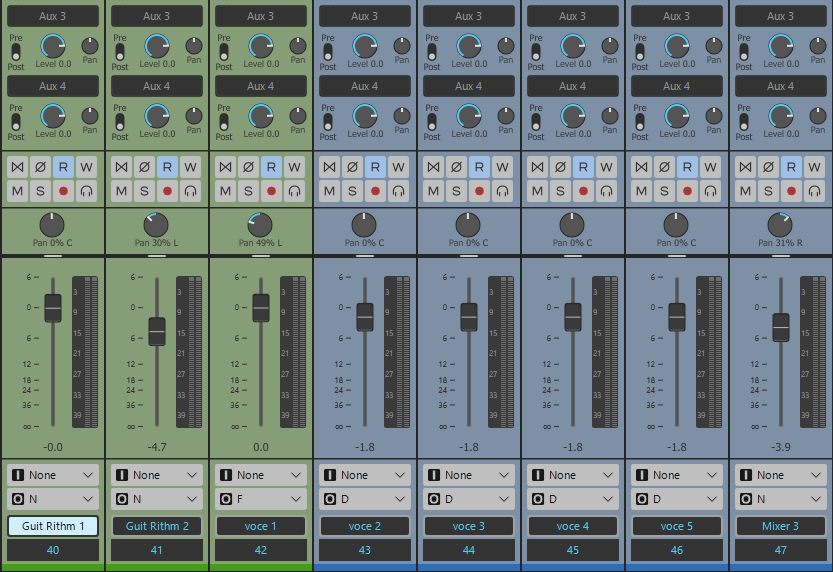Toggle phase invert icon on voce 5
Image resolution: width=833 pixels, height=572 pixels.
[663, 167]
